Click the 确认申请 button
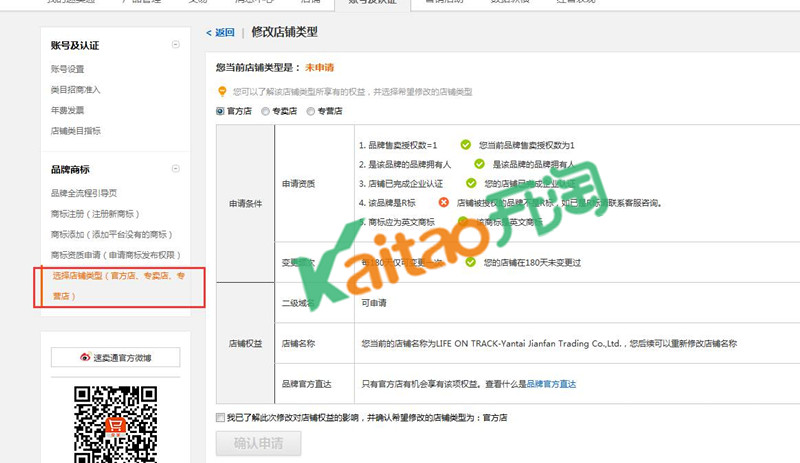The image size is (800, 463). click(x=259, y=443)
